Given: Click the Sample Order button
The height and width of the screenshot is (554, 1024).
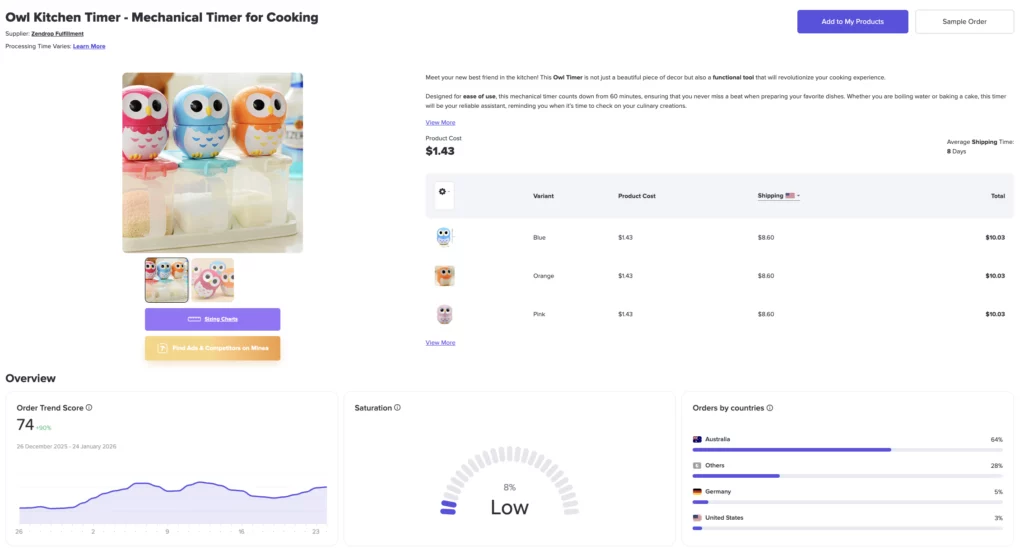Looking at the screenshot, I should [x=964, y=21].
